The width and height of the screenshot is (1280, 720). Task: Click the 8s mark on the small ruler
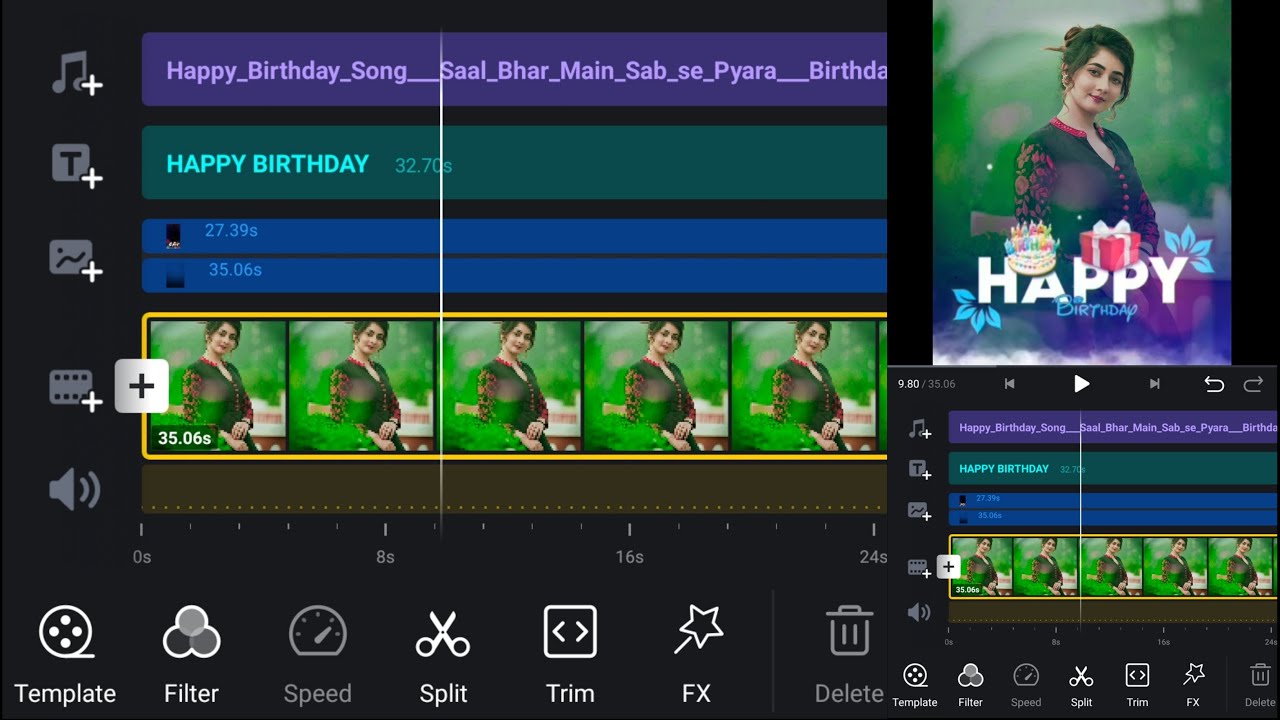[1056, 642]
